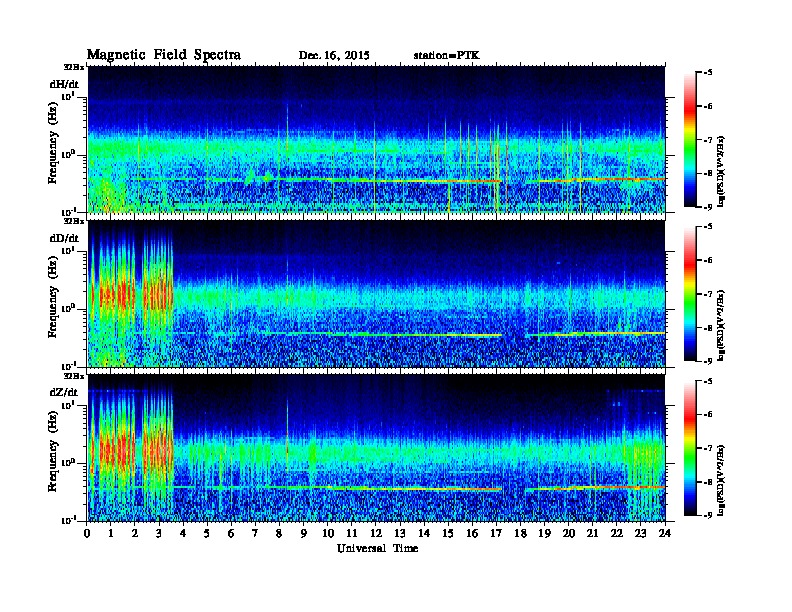Click the dD/dt spectrogram plot area
The height and width of the screenshot is (612, 792).
point(376,294)
